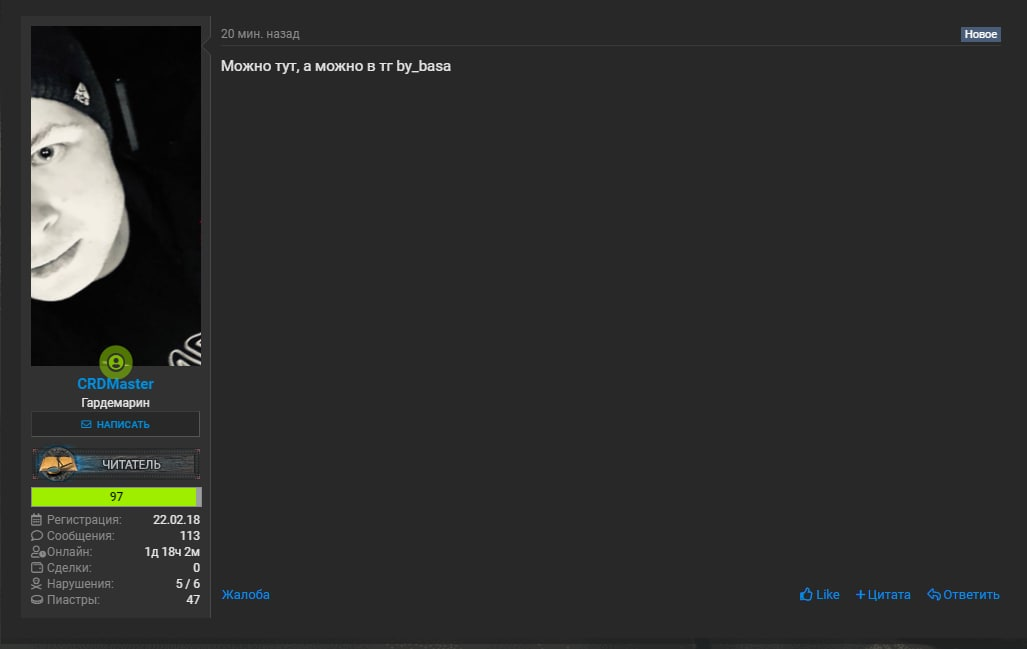Send a message with the НАПИСАТЬ button
Screen dimensions: 1027x649
[x=115, y=424]
